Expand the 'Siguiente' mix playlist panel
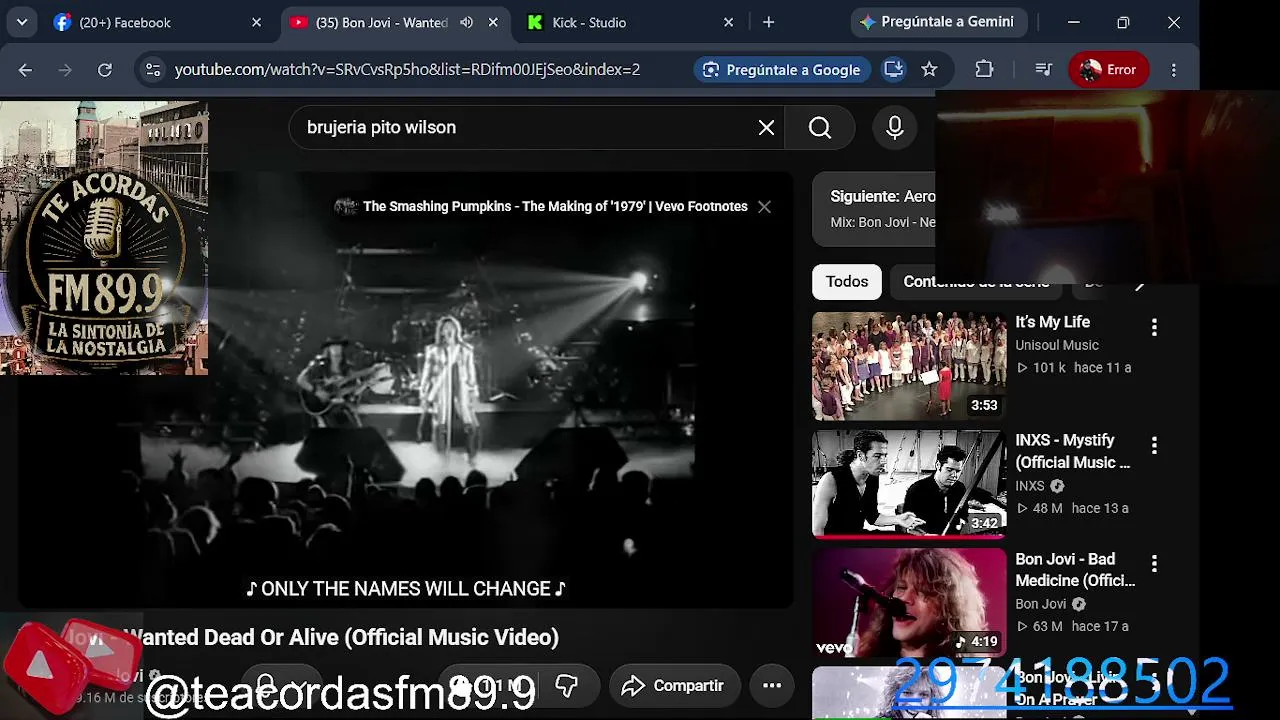The image size is (1280, 720). point(875,208)
